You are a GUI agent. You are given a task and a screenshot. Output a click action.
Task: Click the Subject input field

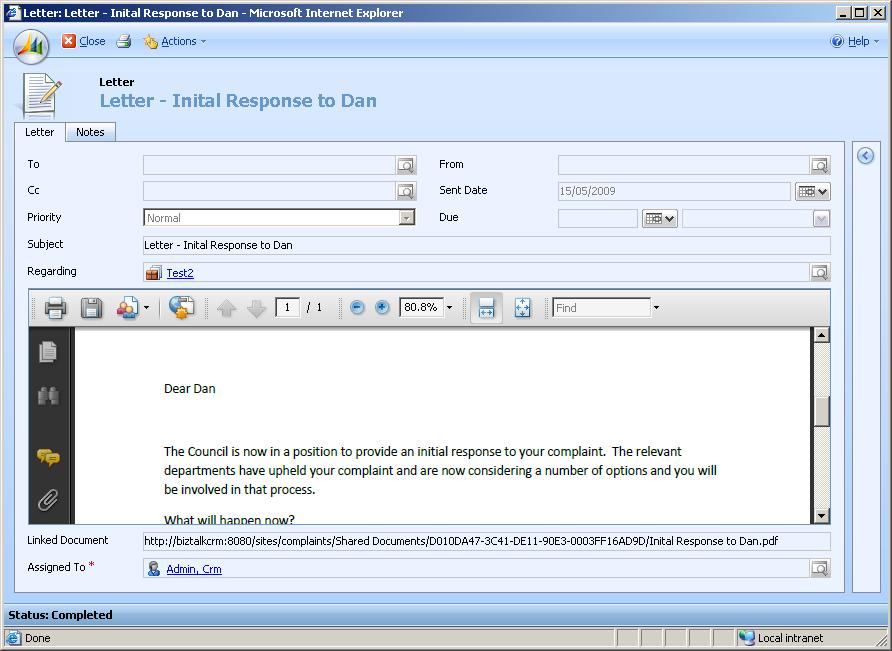486,245
